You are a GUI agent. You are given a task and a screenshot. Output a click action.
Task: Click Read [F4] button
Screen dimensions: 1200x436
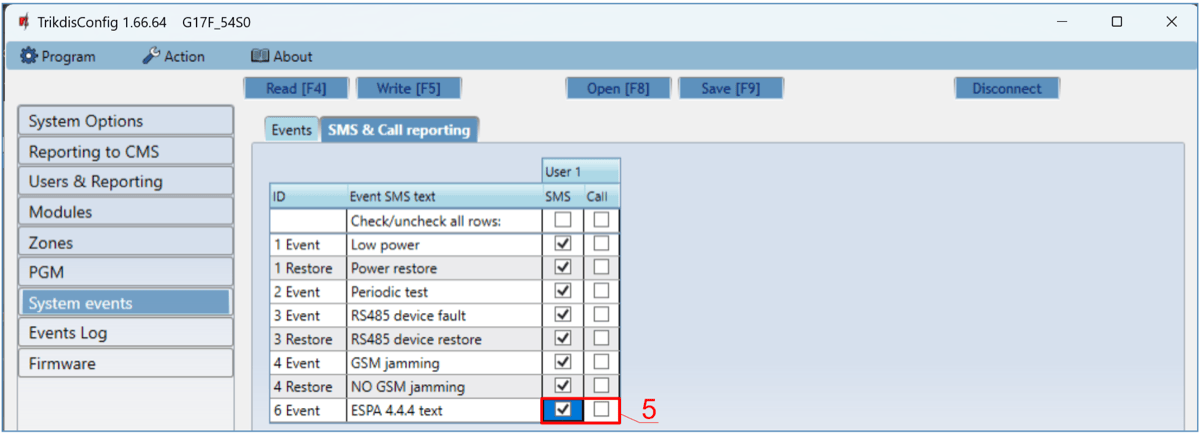pos(296,88)
